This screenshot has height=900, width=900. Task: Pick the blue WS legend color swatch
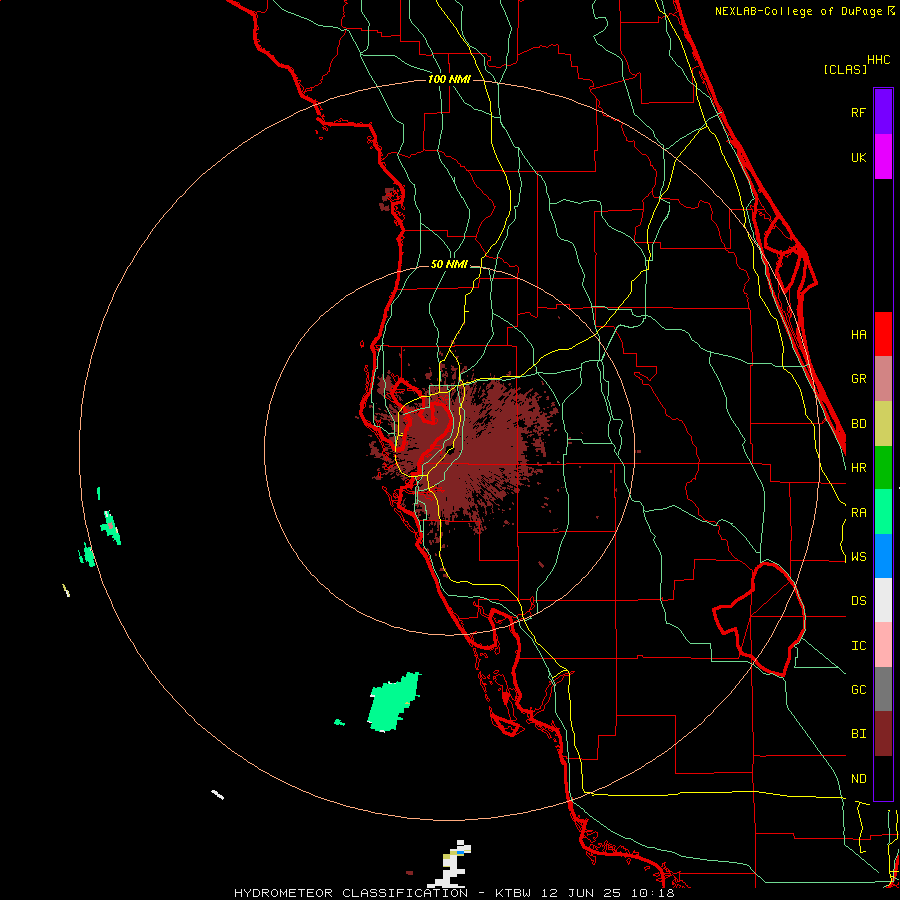tap(883, 556)
